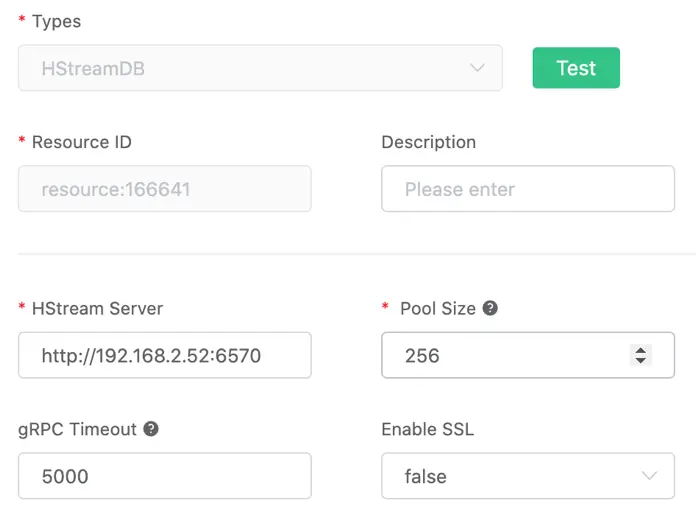The height and width of the screenshot is (530, 696).
Task: Click the gRPC Timeout label text
Action: [x=77, y=429]
